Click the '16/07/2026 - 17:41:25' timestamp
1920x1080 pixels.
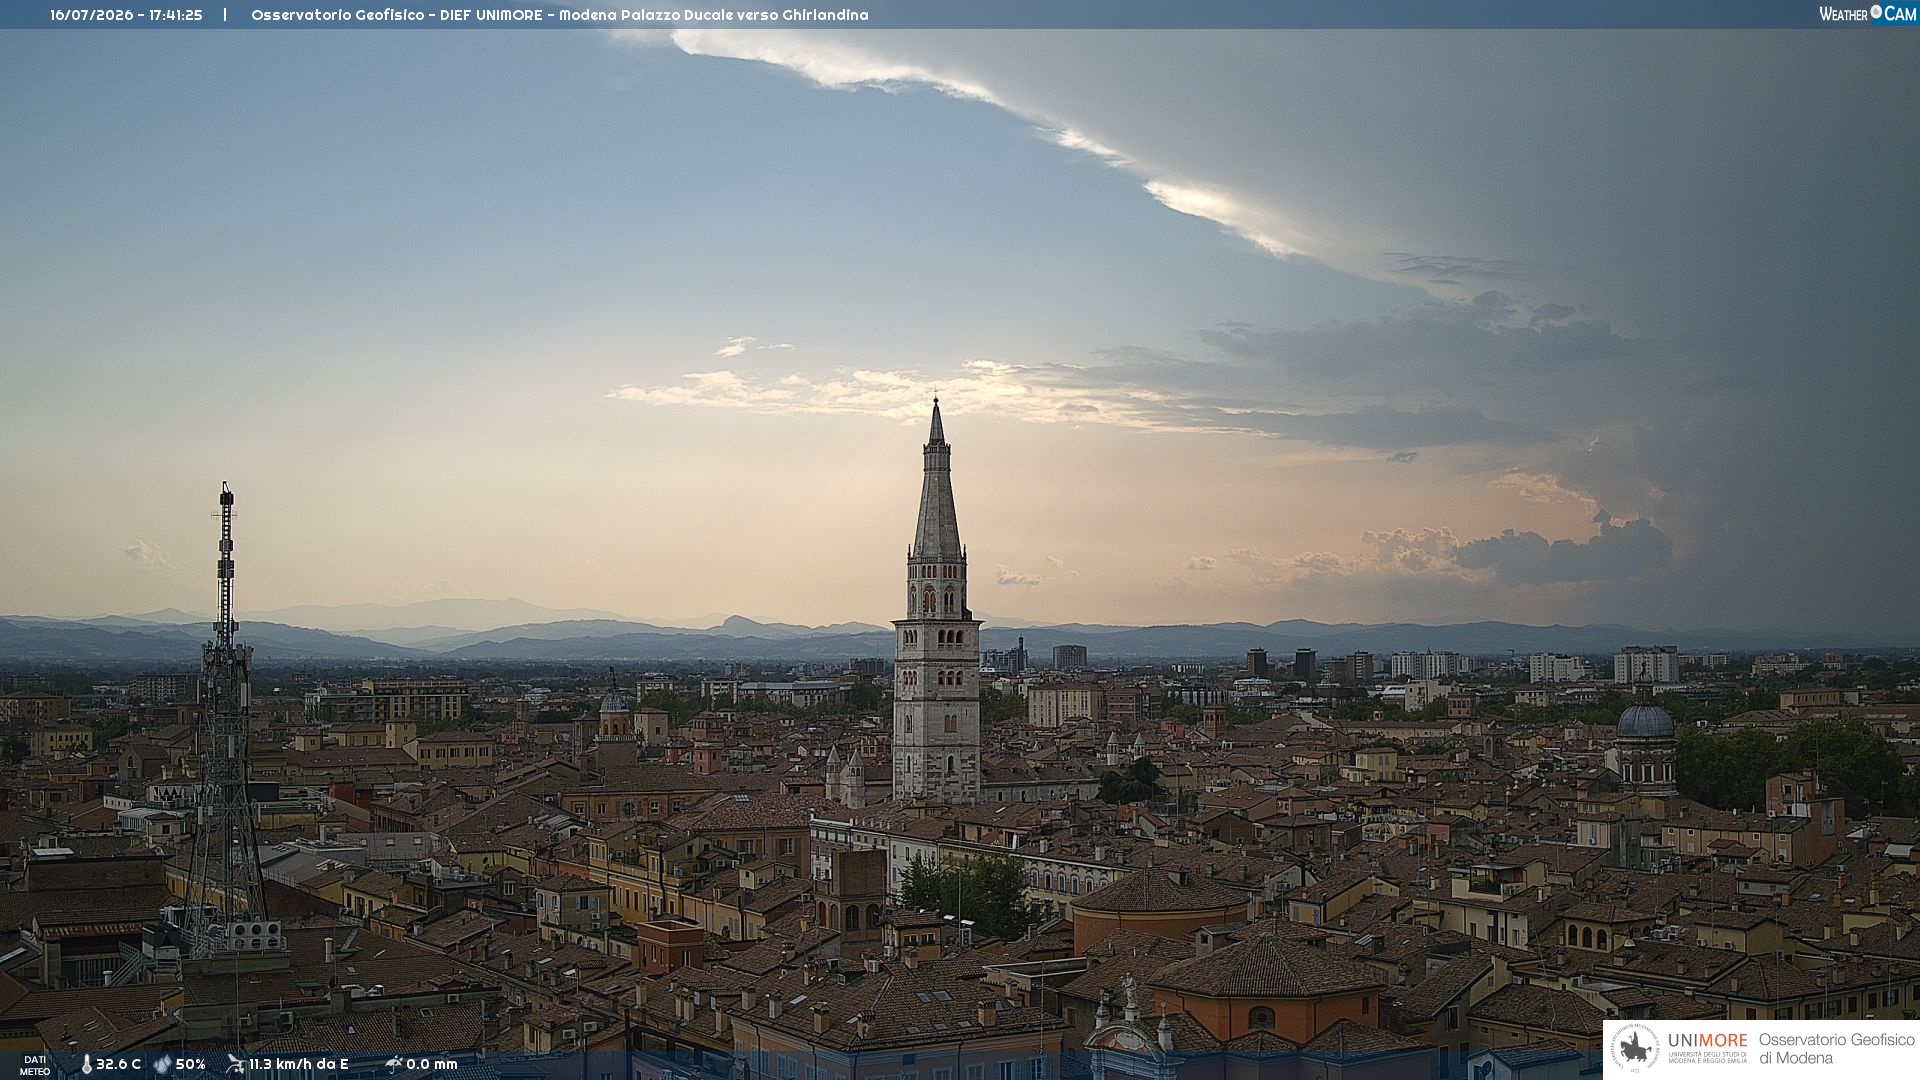click(x=126, y=15)
